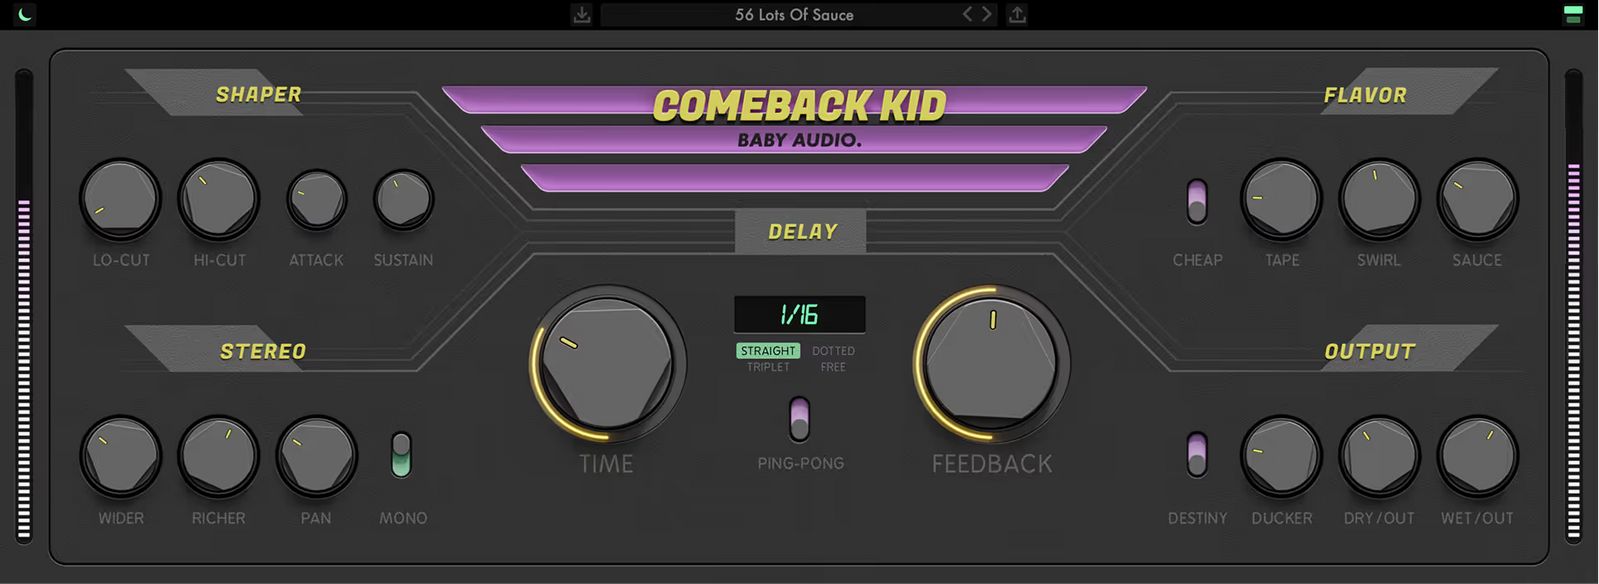Open the green menu icon top-right
The width and height of the screenshot is (1599, 584).
1573,14
